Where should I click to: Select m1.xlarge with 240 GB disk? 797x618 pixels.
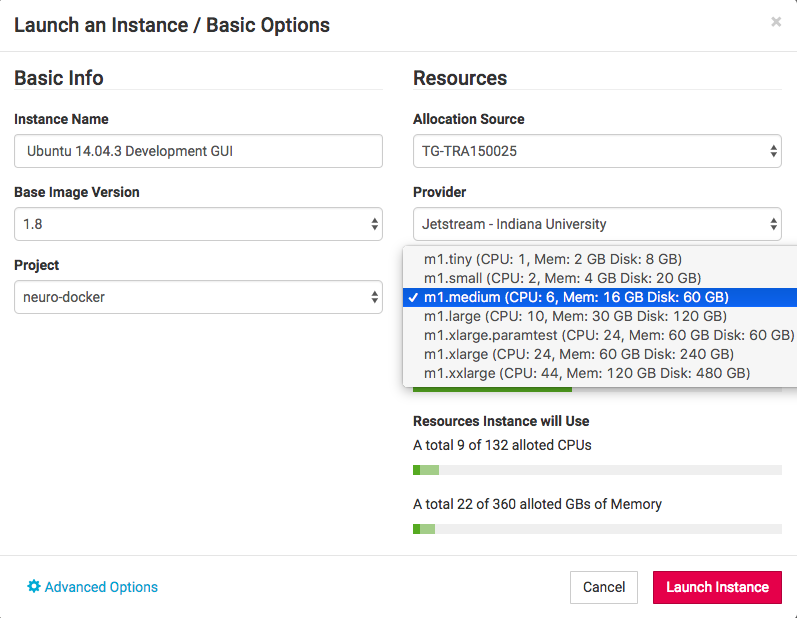(x=578, y=354)
